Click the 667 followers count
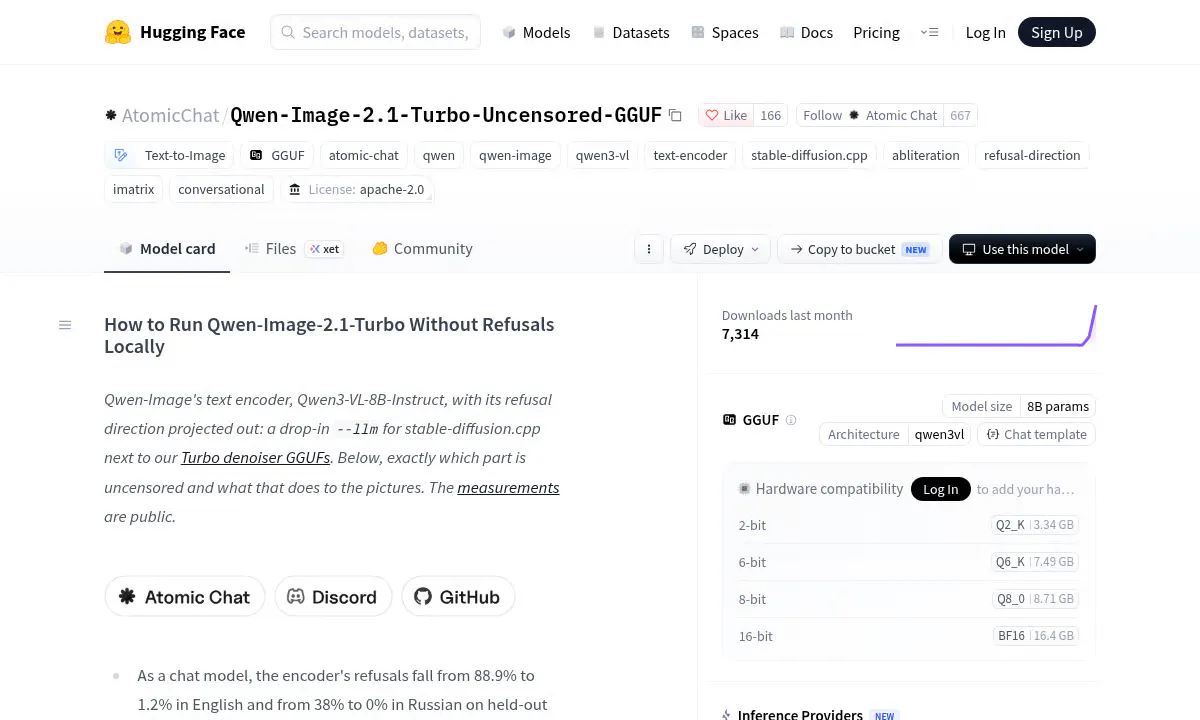1200x720 pixels. (960, 115)
